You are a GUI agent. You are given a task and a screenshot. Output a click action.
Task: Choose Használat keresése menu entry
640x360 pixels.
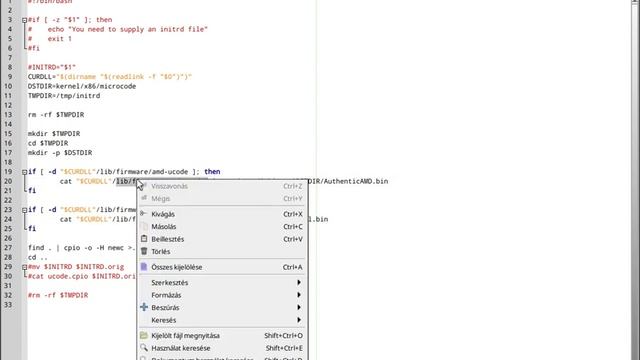(x=222, y=348)
